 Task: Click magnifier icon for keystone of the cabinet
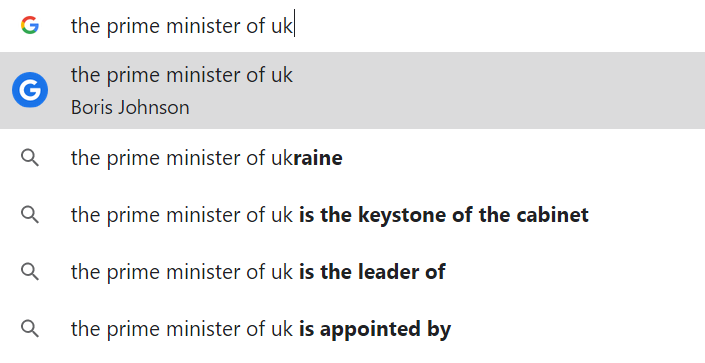click(30, 215)
